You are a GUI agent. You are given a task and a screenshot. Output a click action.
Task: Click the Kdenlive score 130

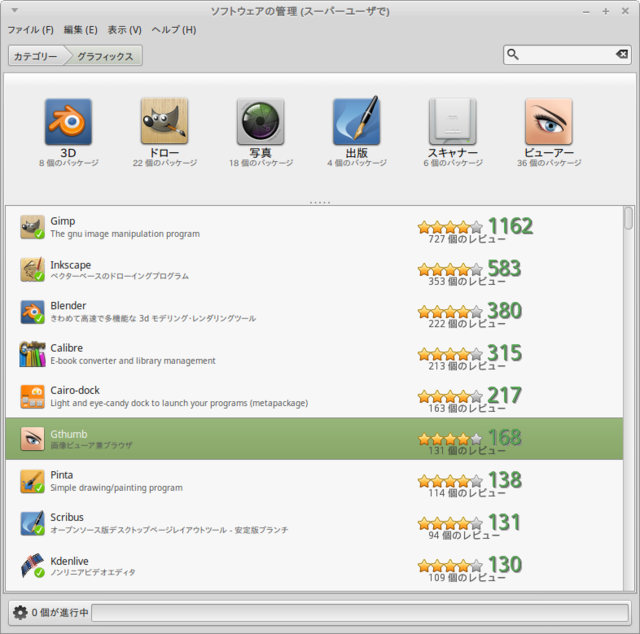505,565
